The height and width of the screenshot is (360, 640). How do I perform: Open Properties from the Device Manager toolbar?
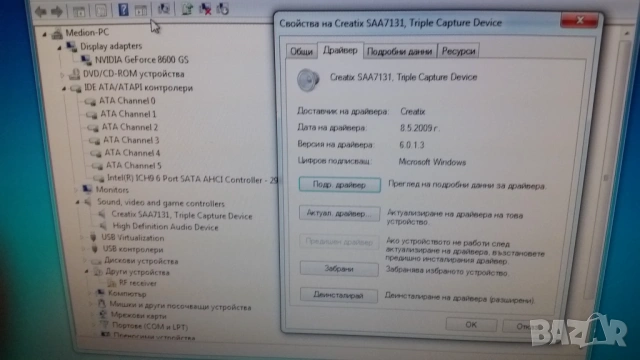coord(100,10)
